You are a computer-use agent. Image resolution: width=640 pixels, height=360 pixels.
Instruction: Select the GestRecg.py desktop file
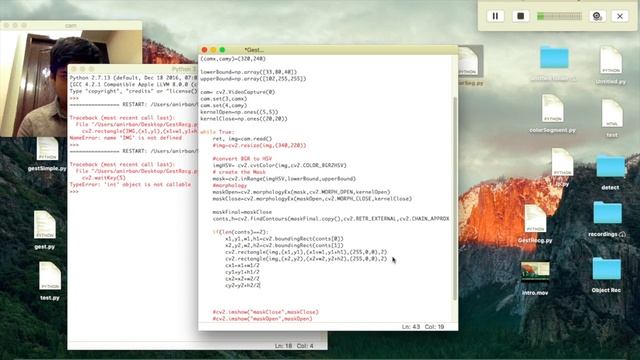pos(535,224)
